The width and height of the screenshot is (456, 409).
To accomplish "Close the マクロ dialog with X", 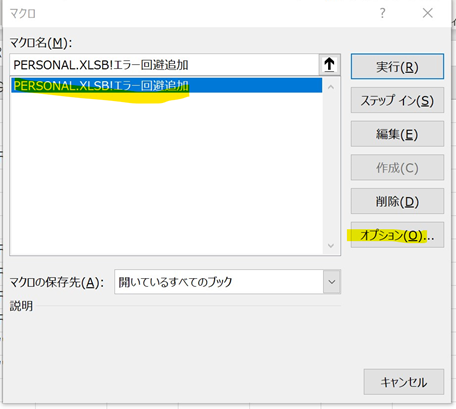I will click(427, 13).
